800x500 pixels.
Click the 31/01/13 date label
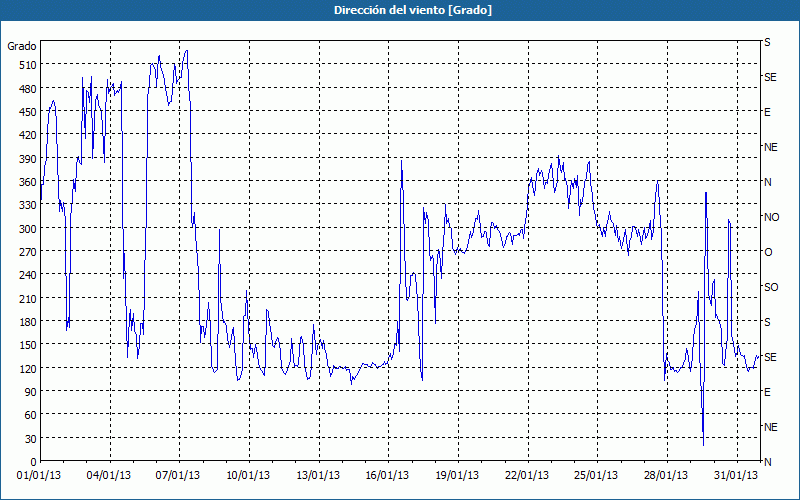coord(736,476)
